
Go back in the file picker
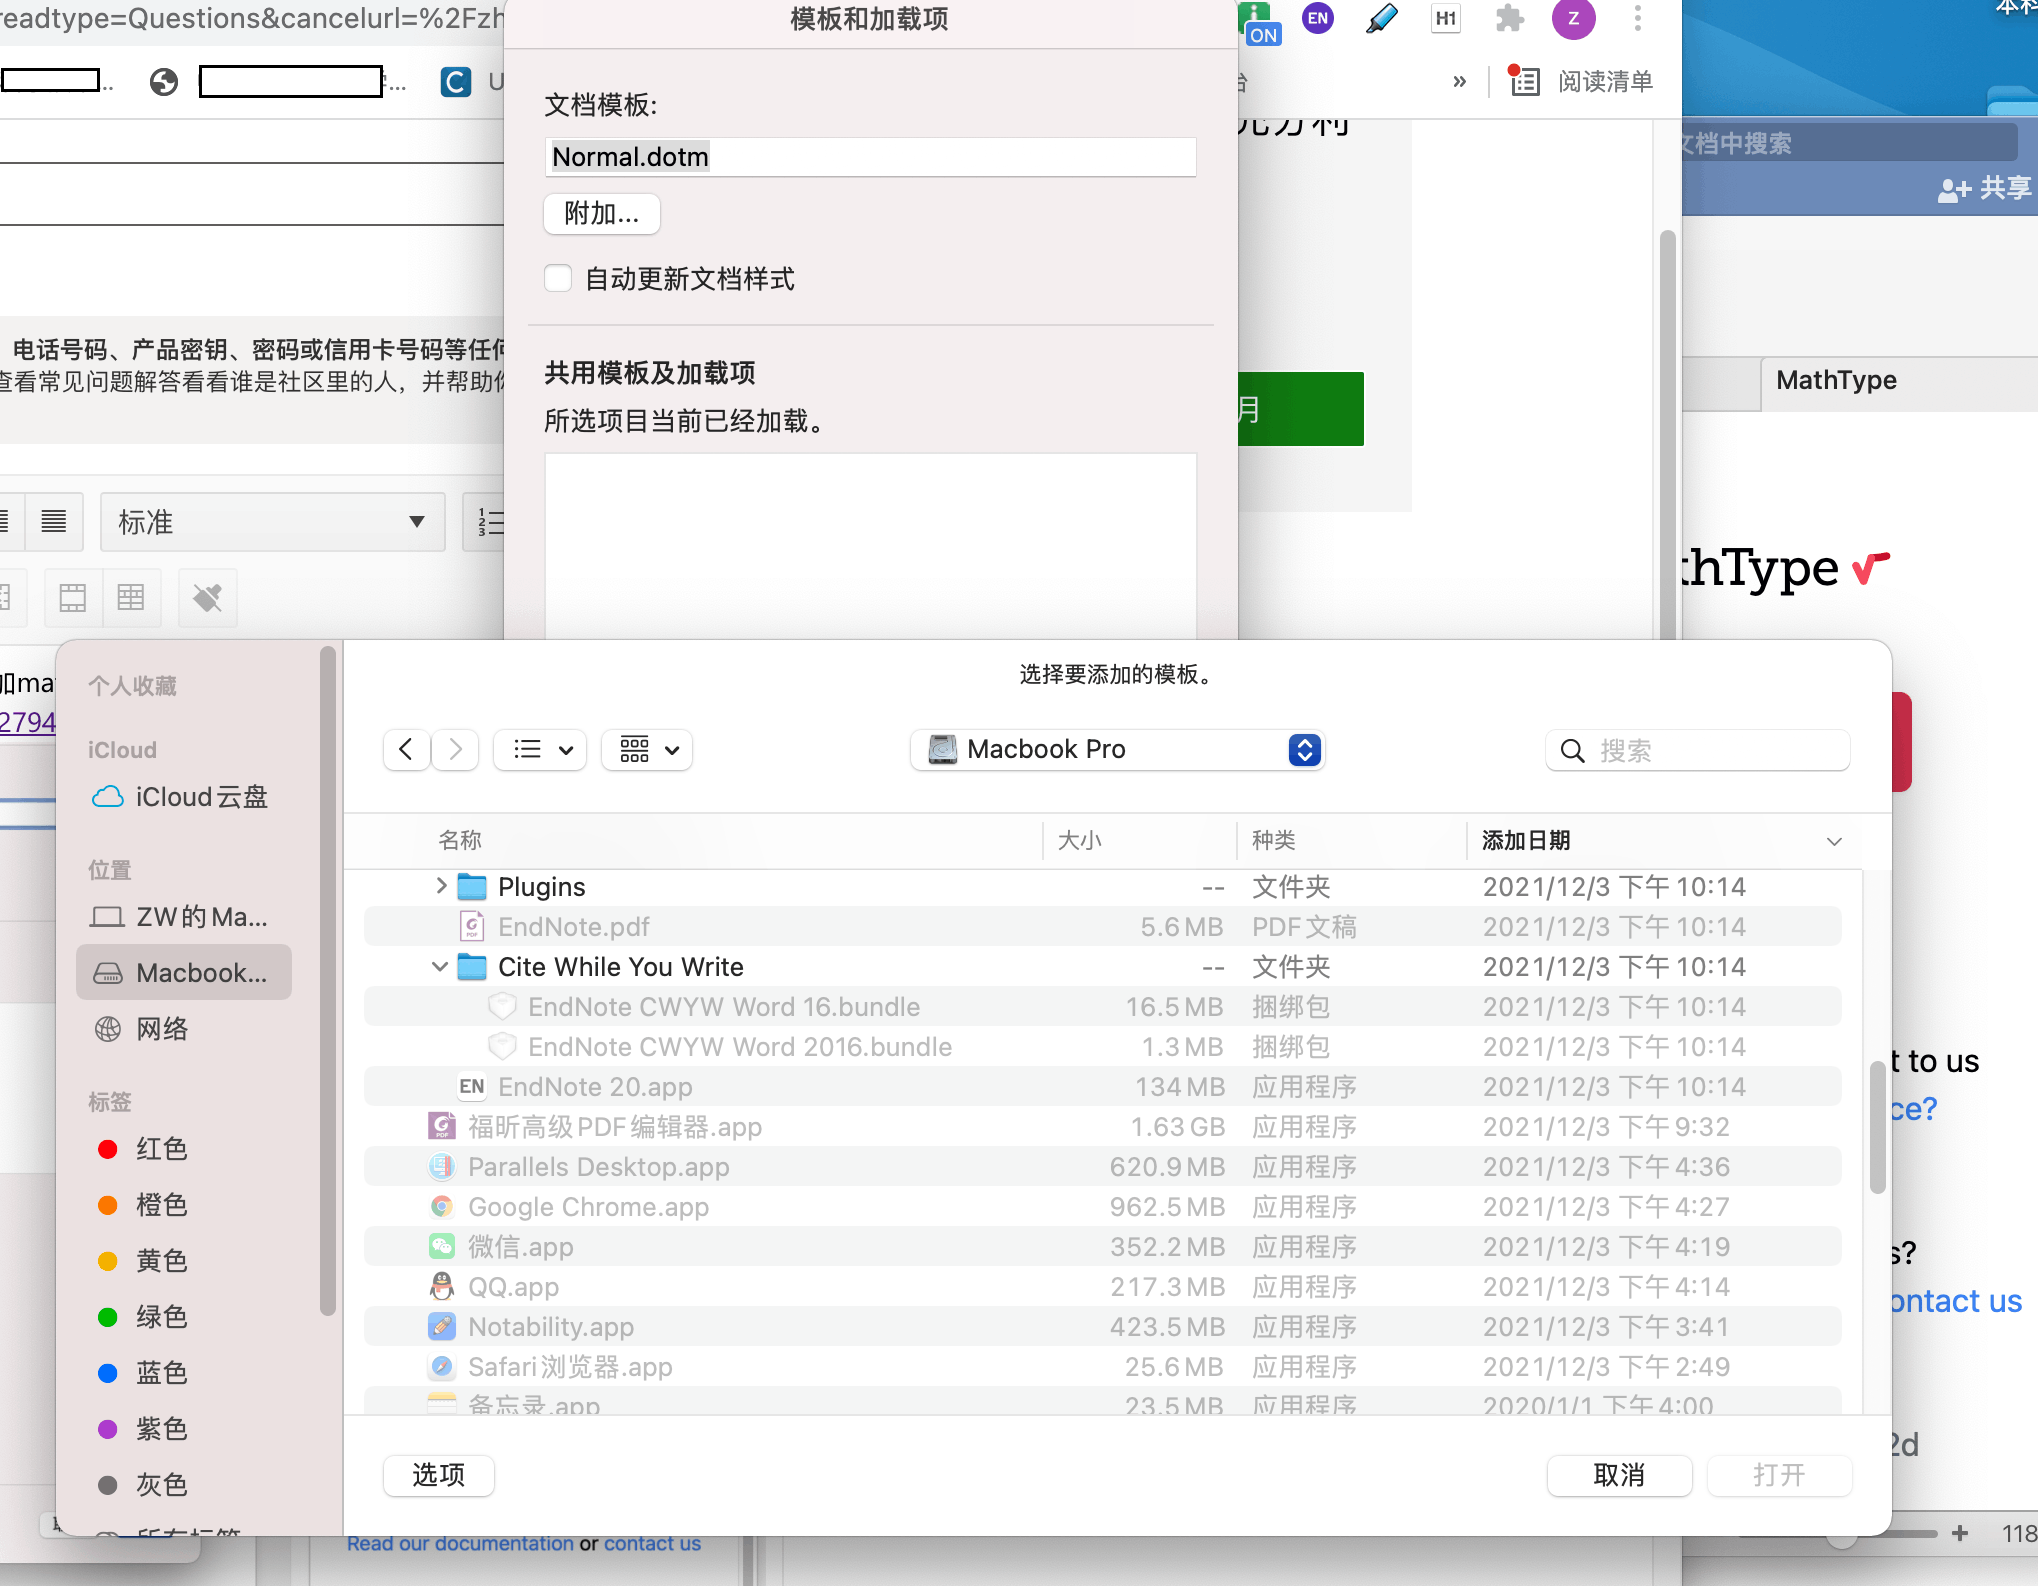click(x=406, y=750)
